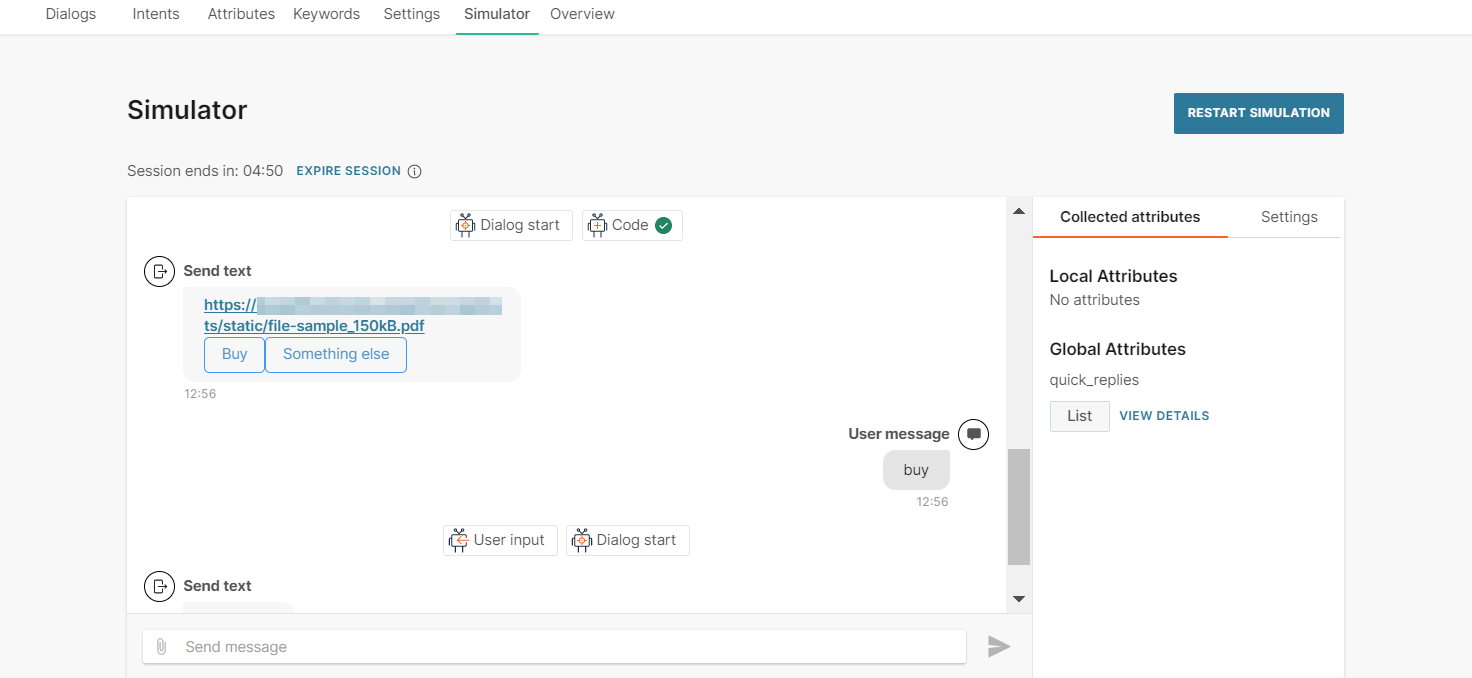1472x678 pixels.
Task: Click the user message speech bubble icon
Action: click(x=973, y=434)
